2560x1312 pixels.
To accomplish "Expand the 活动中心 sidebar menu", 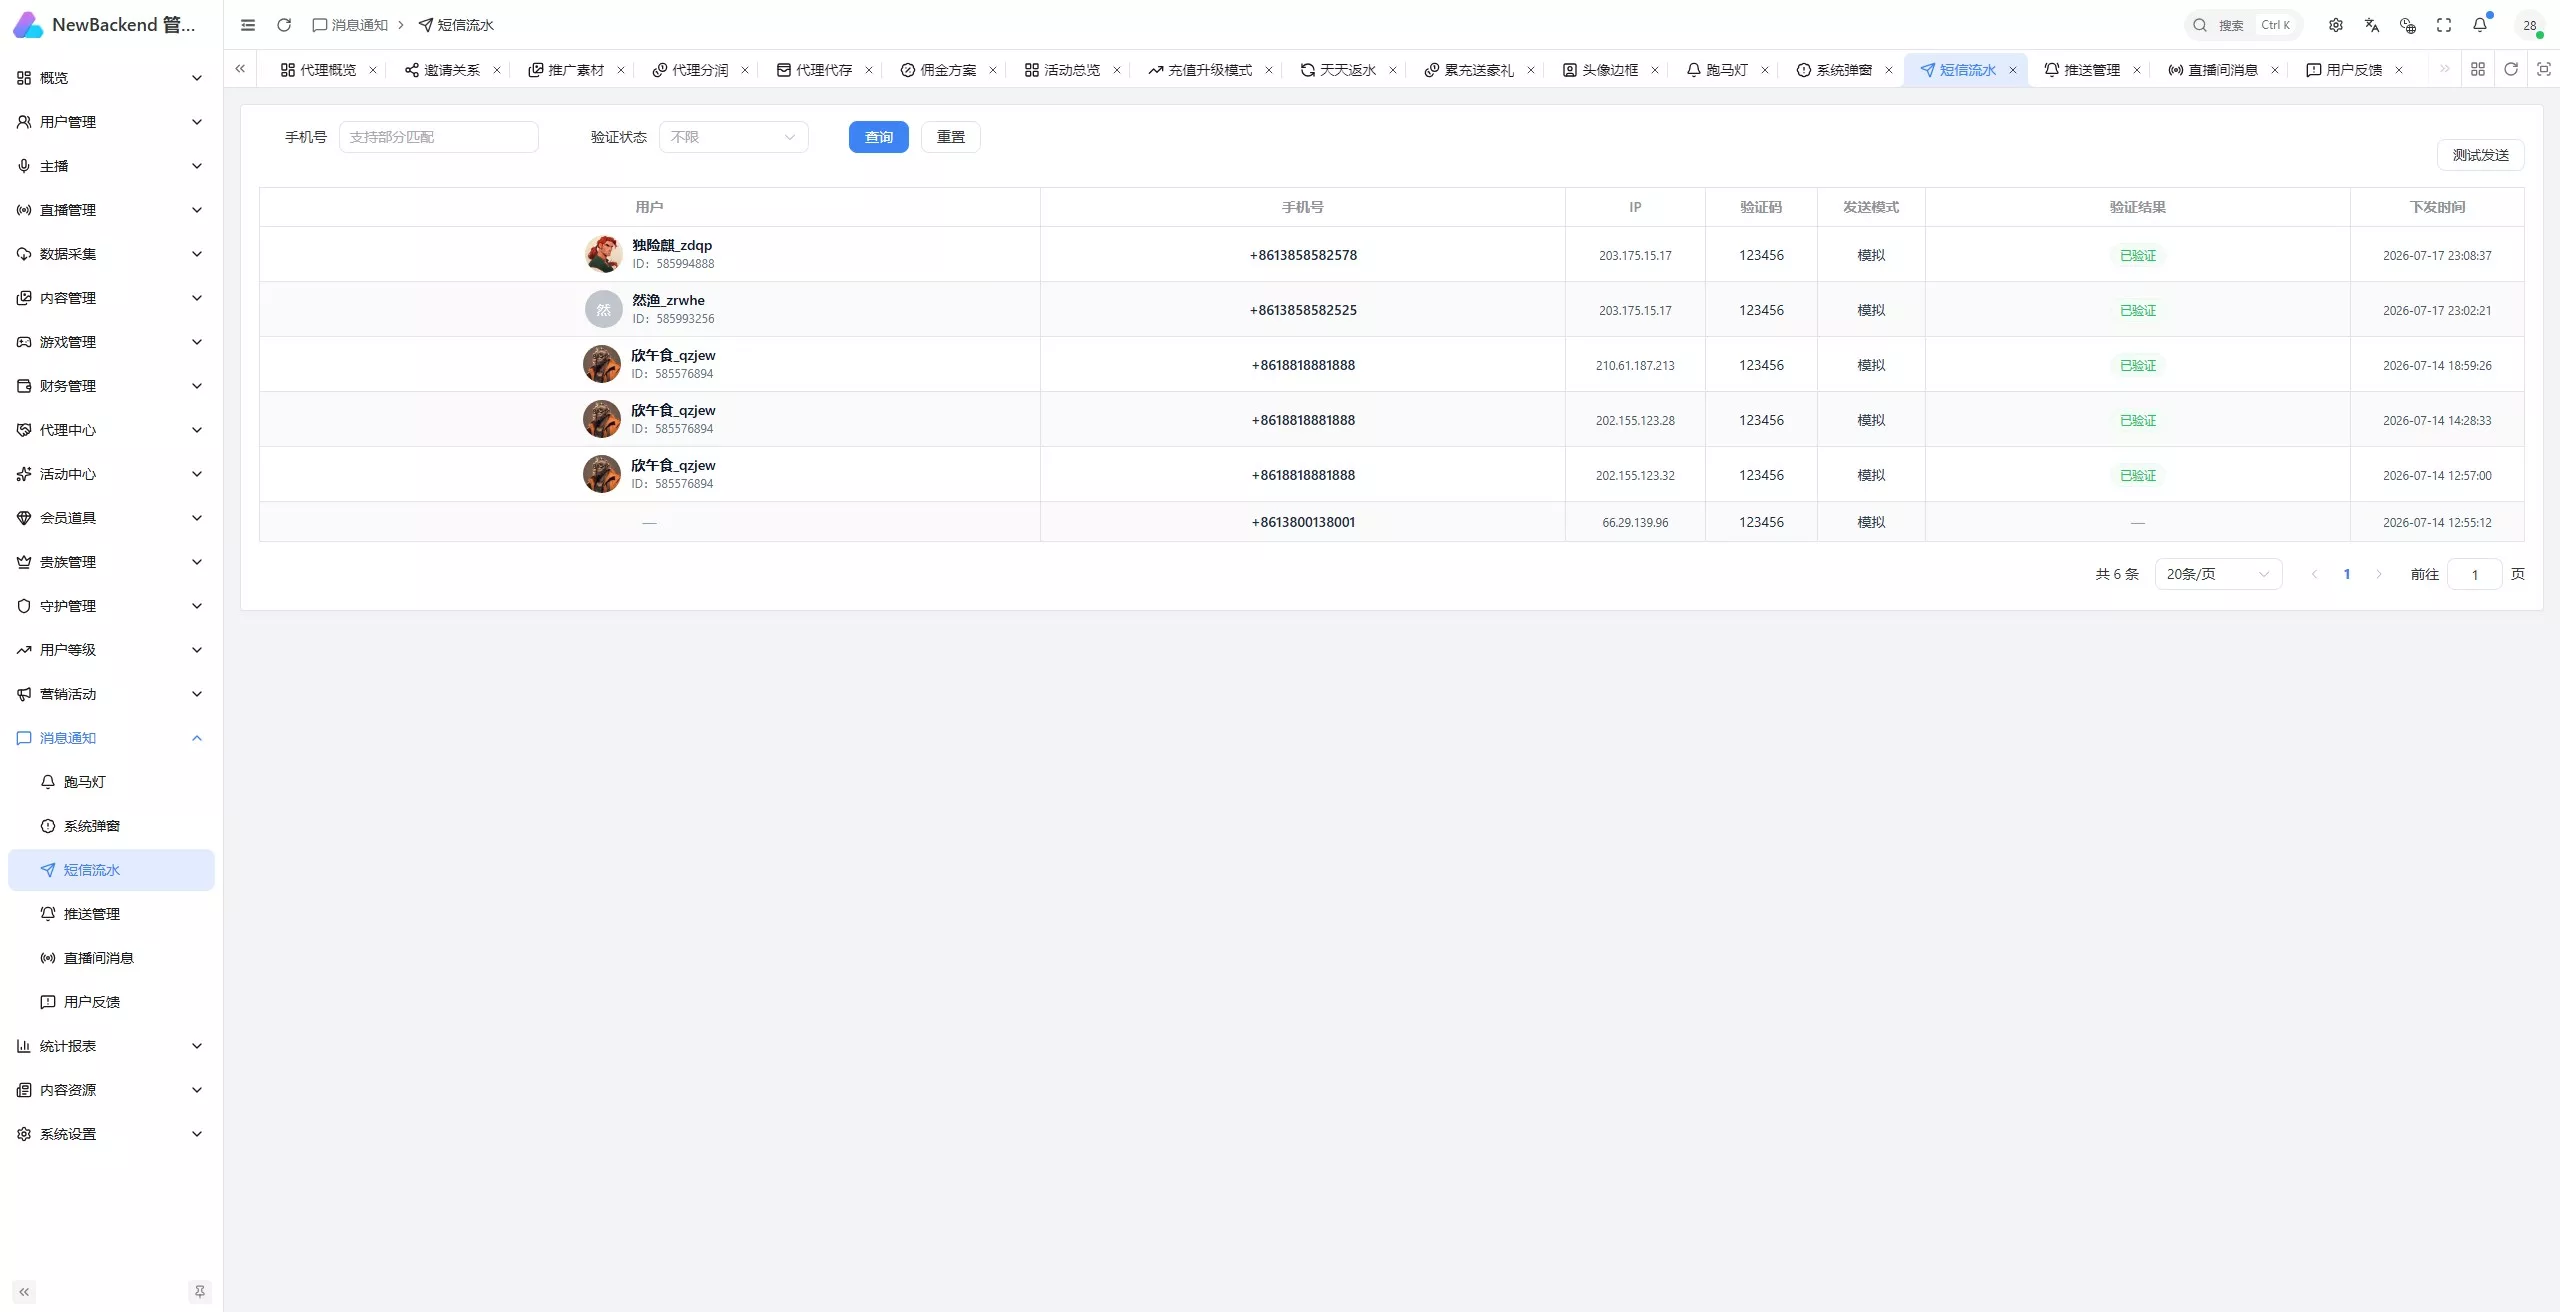I will pos(111,474).
